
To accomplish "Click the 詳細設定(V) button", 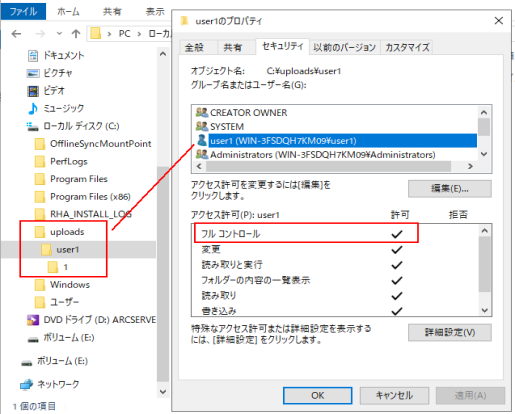I will click(x=449, y=332).
